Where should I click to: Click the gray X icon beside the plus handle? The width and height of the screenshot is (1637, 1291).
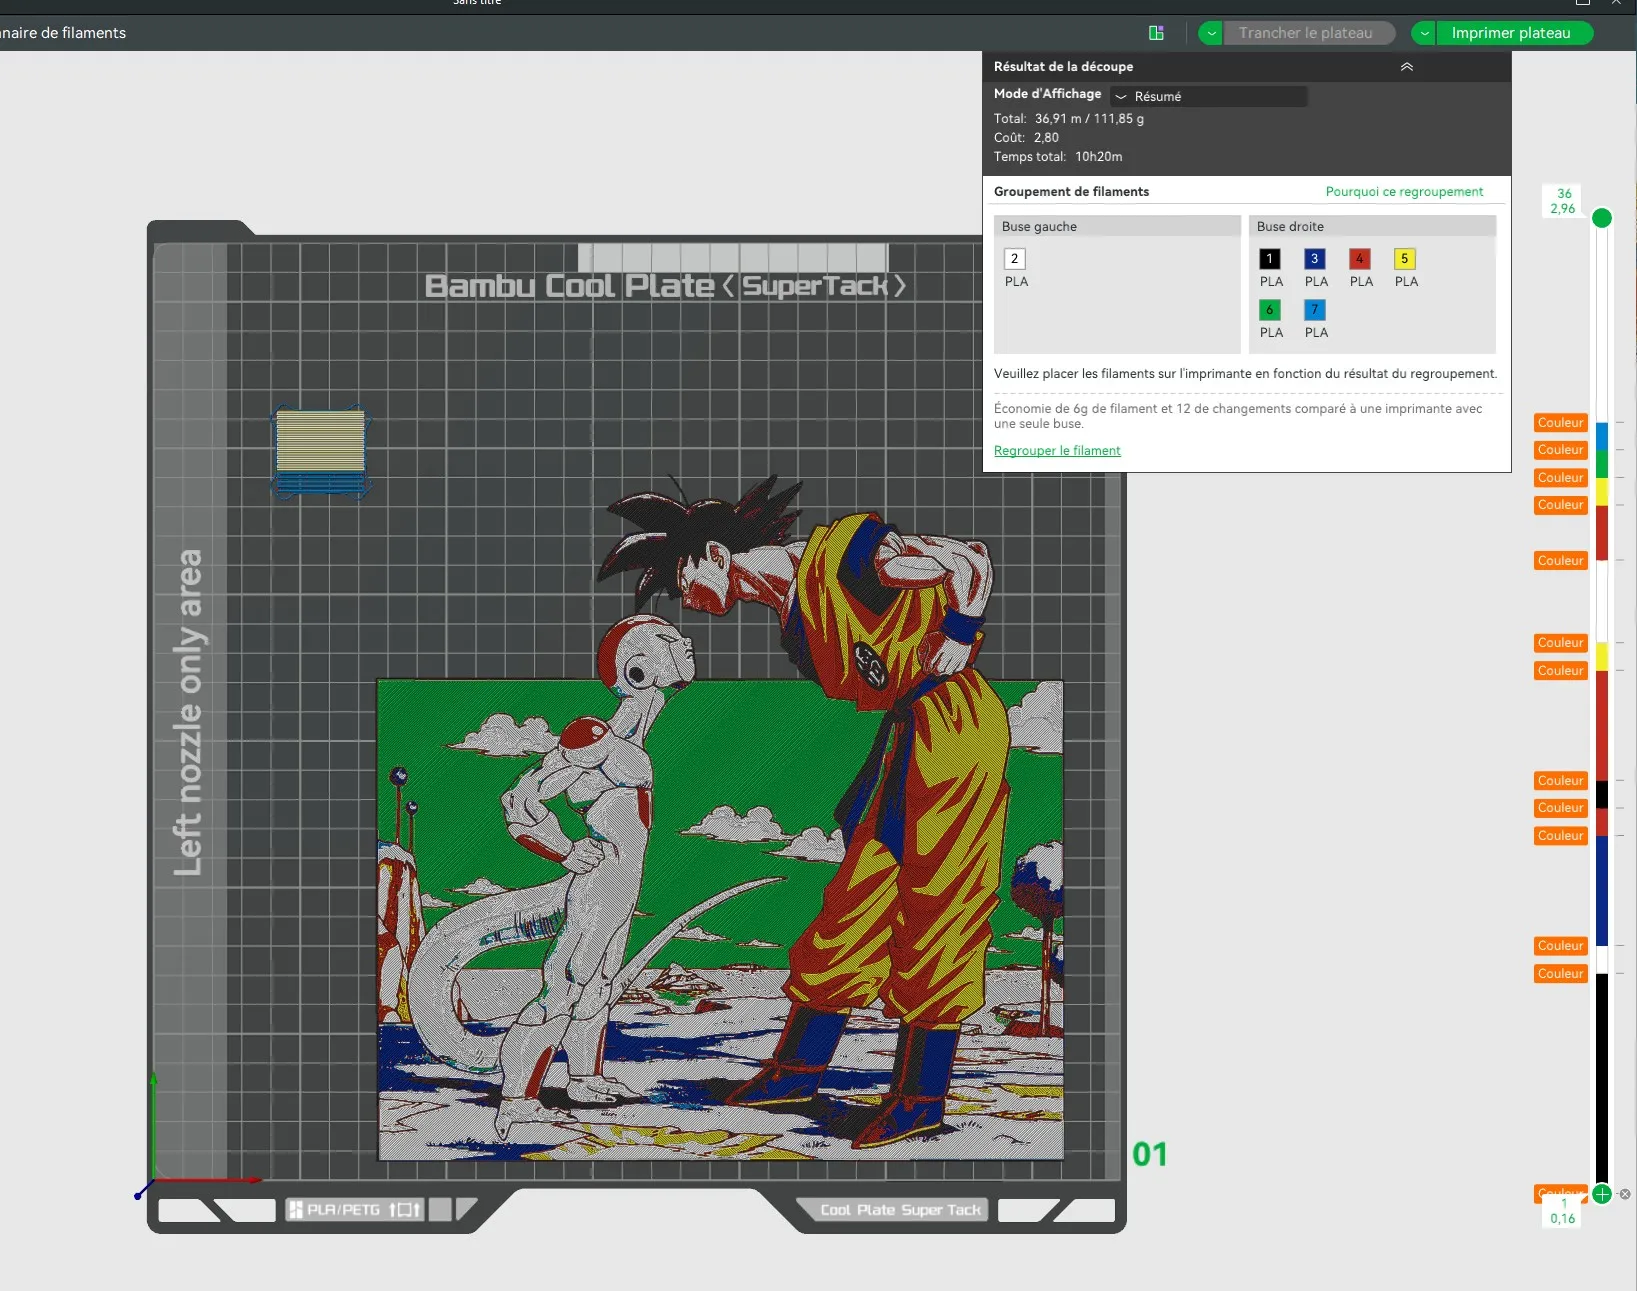1625,1194
